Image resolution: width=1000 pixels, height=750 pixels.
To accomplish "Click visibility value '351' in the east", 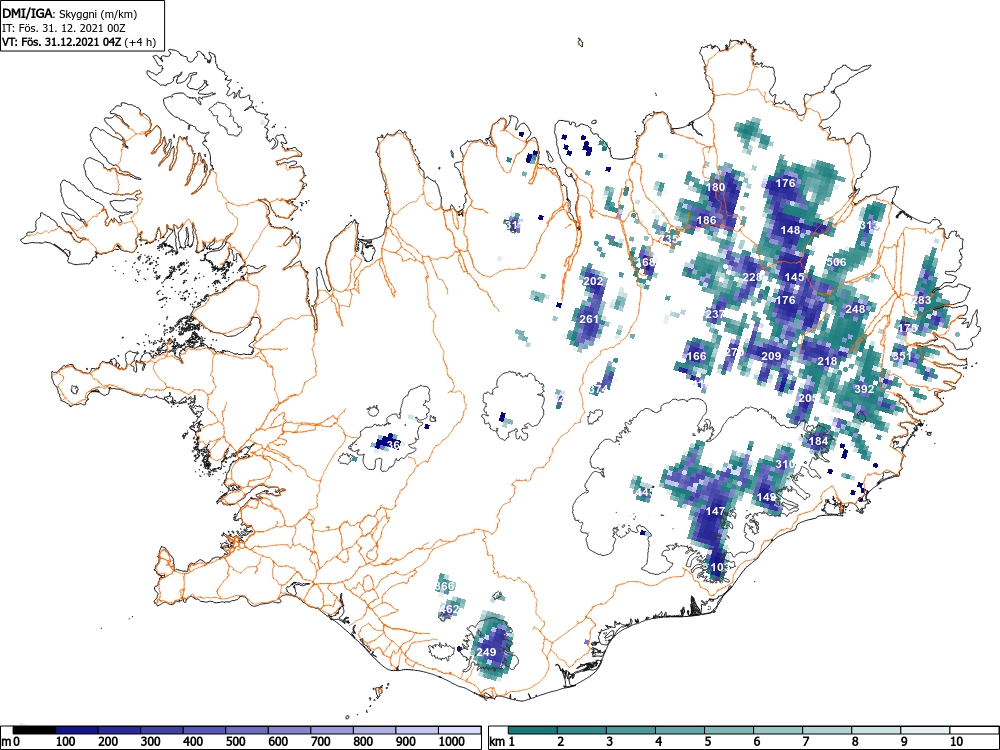I will 901,355.
